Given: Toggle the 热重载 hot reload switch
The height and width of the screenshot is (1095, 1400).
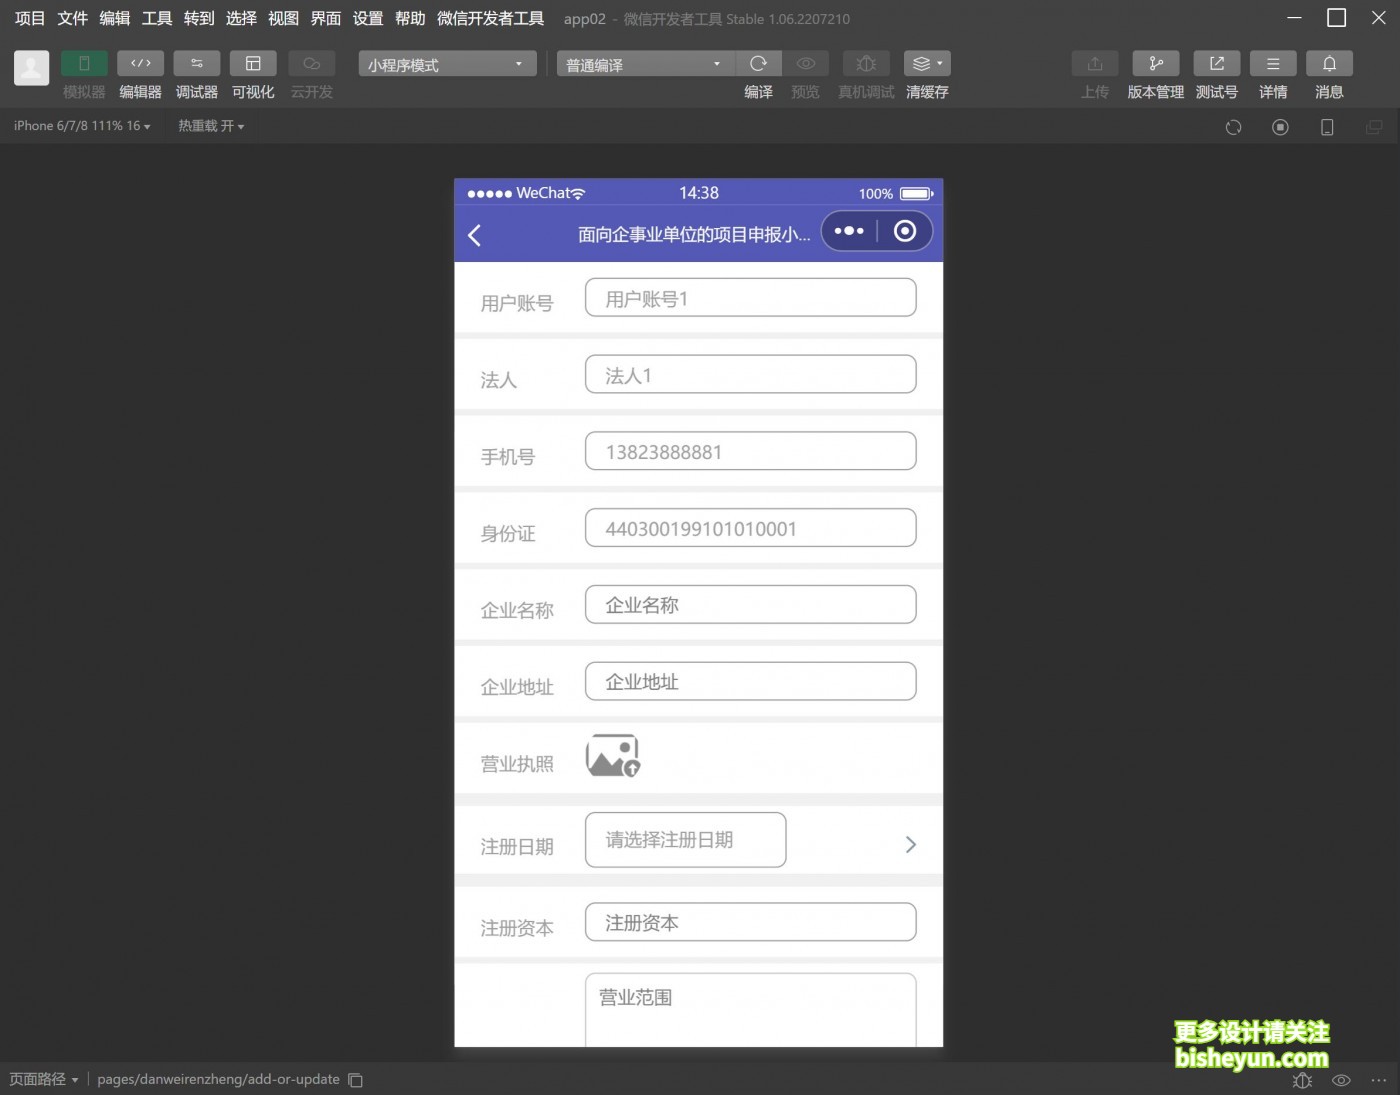Looking at the screenshot, I should [210, 125].
